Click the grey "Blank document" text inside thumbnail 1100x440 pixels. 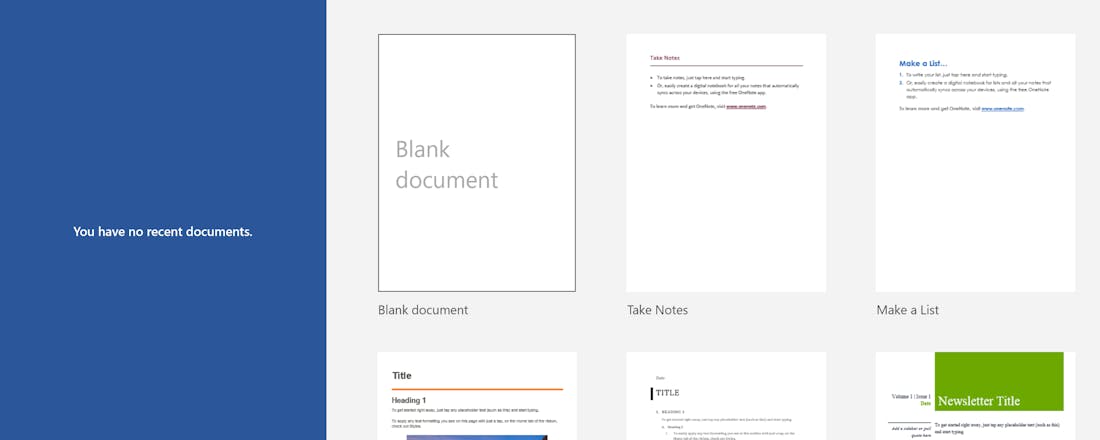tap(446, 165)
